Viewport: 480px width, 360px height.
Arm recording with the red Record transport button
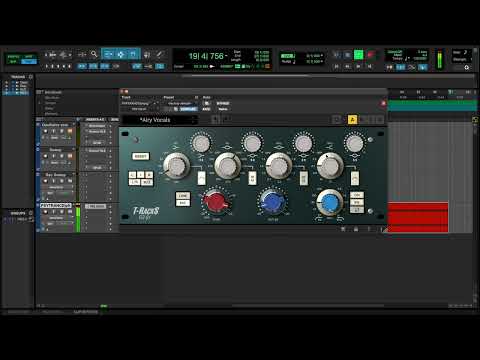click(370, 55)
